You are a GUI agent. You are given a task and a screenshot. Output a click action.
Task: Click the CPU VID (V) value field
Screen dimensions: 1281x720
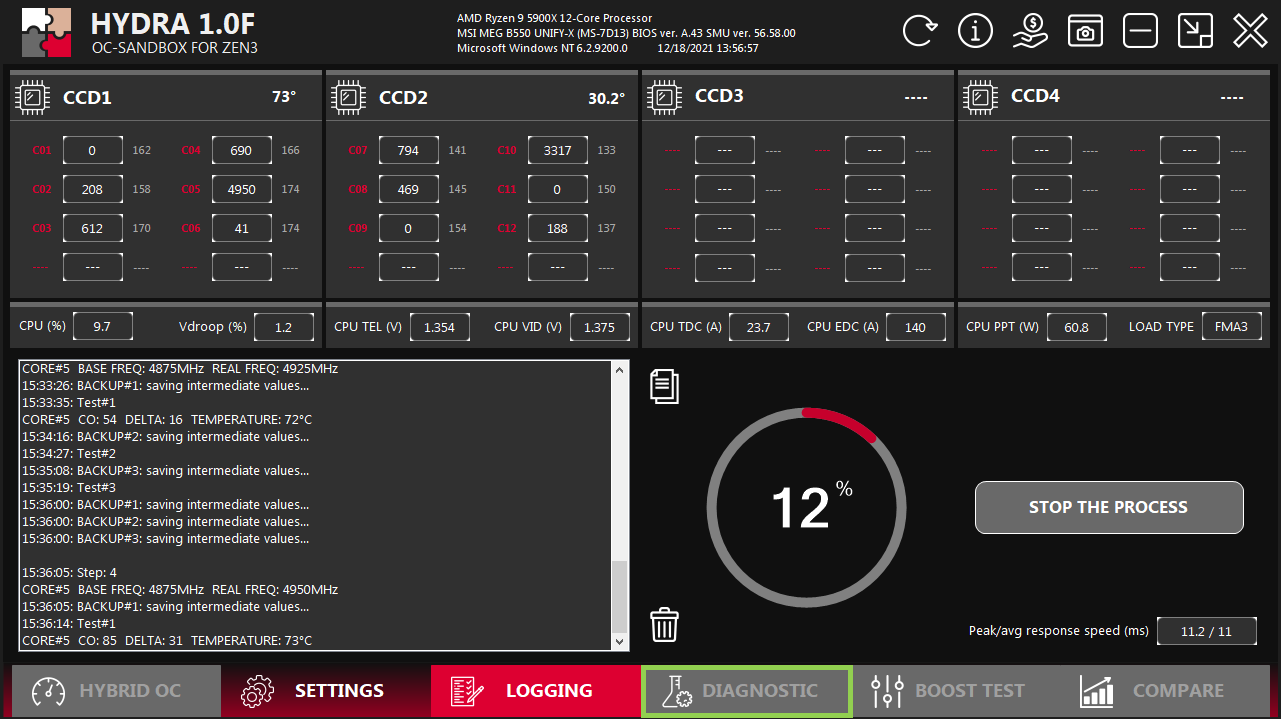point(599,327)
